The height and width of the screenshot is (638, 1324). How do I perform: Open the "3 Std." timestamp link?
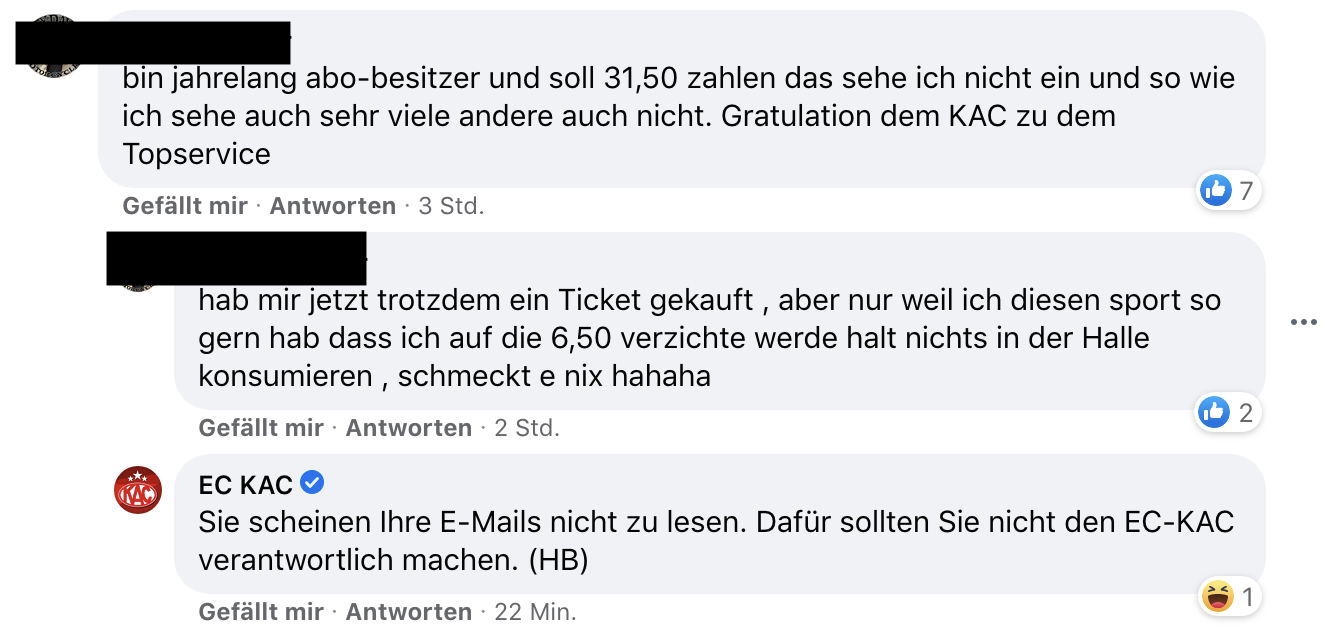451,206
